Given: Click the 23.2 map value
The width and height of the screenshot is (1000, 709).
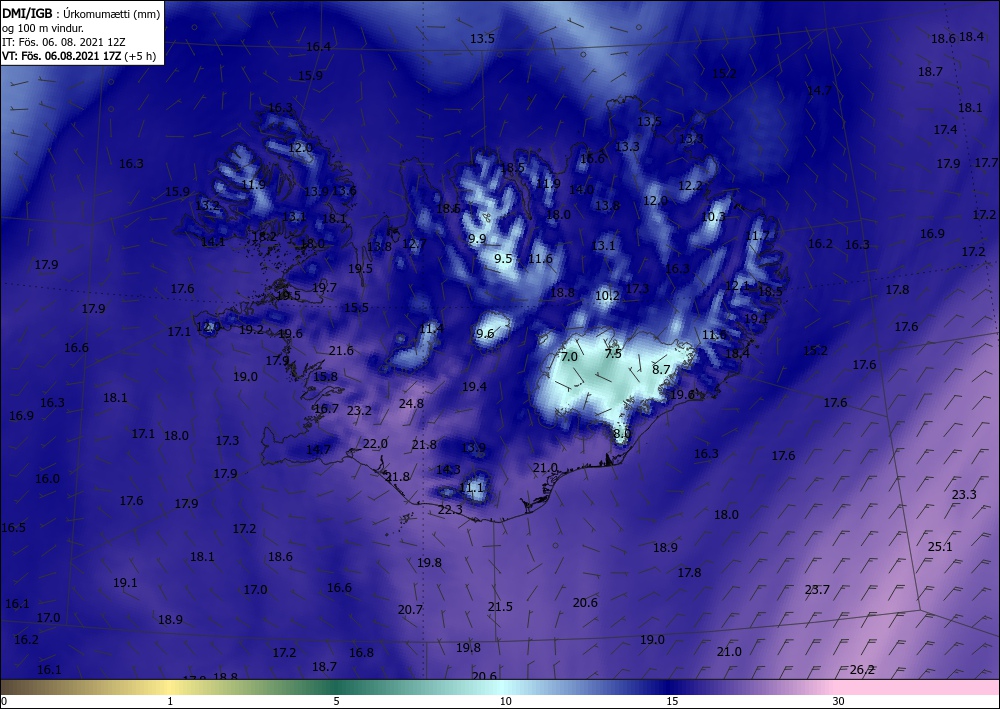Looking at the screenshot, I should click(359, 411).
